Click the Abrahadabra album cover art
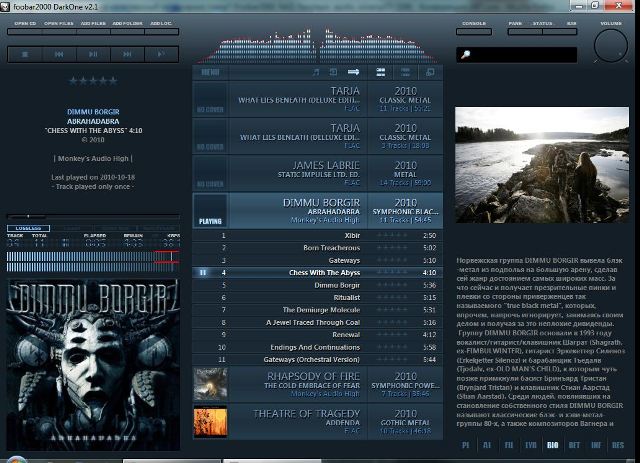Viewport: 640px width, 463px height. pyautogui.click(x=93, y=365)
